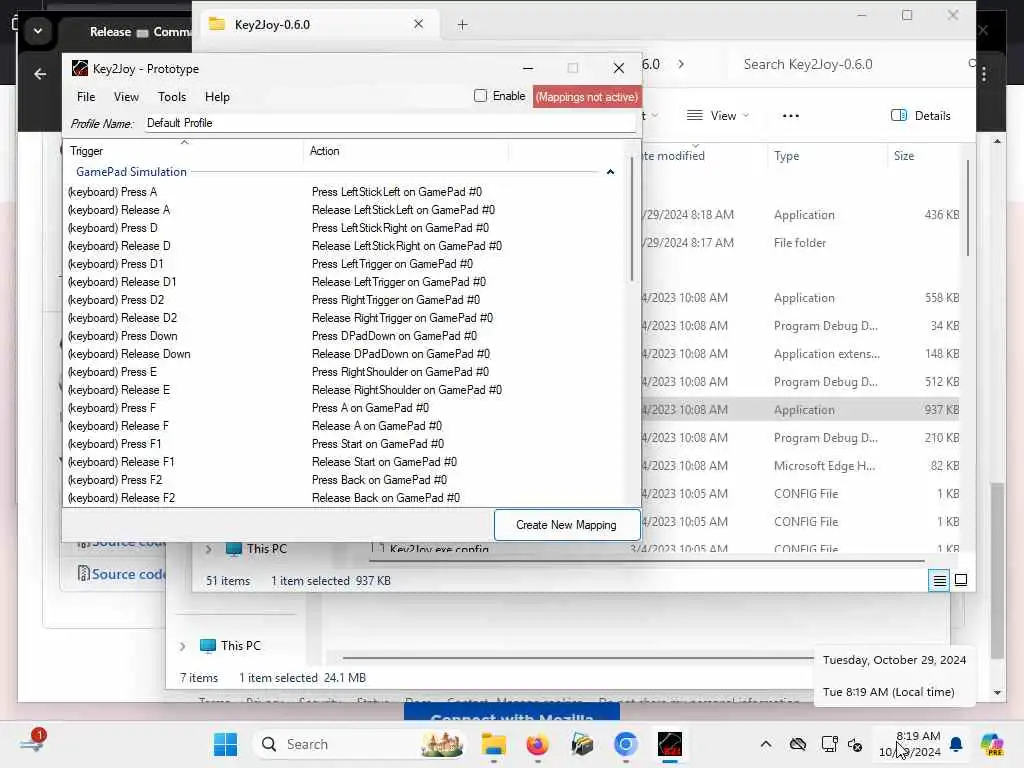Select the Microsoft Edge H... file row
The height and width of the screenshot is (768, 1024).
(x=800, y=466)
